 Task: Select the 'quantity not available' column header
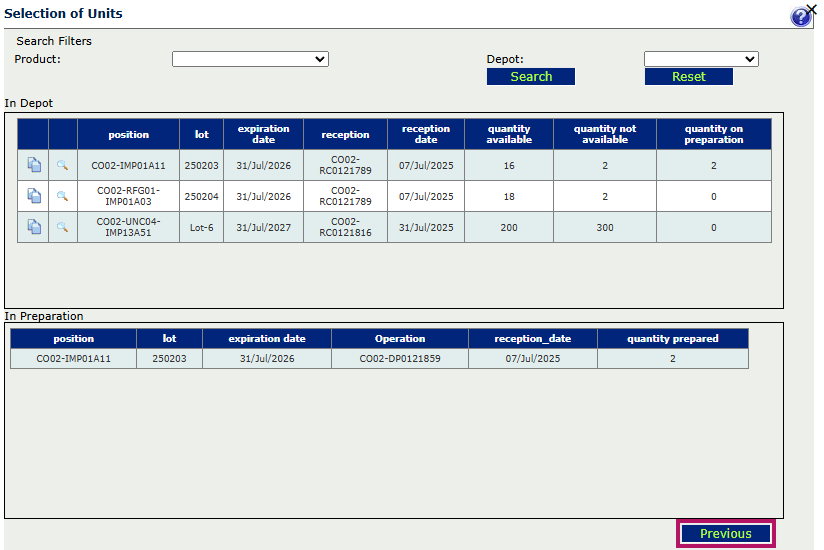[x=605, y=134]
